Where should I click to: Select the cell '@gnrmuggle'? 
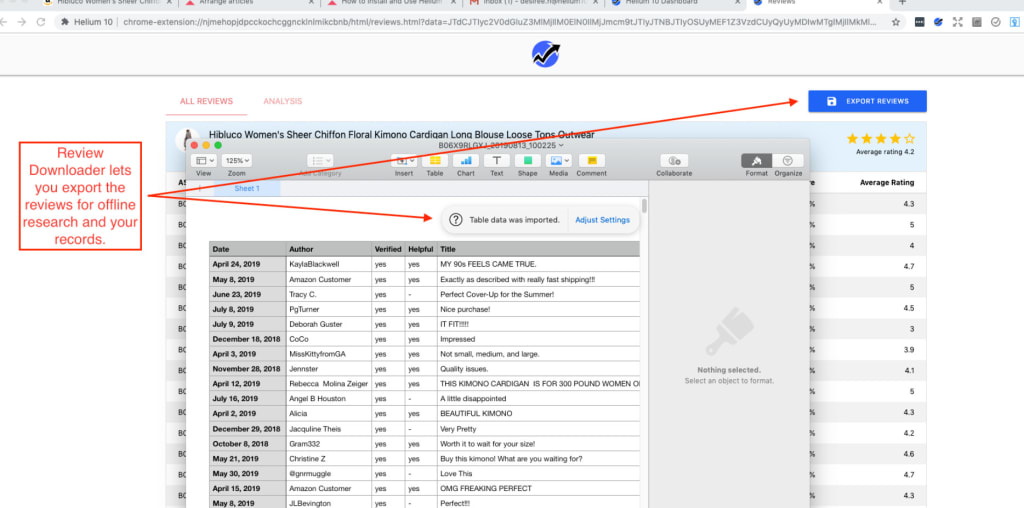tap(329, 474)
